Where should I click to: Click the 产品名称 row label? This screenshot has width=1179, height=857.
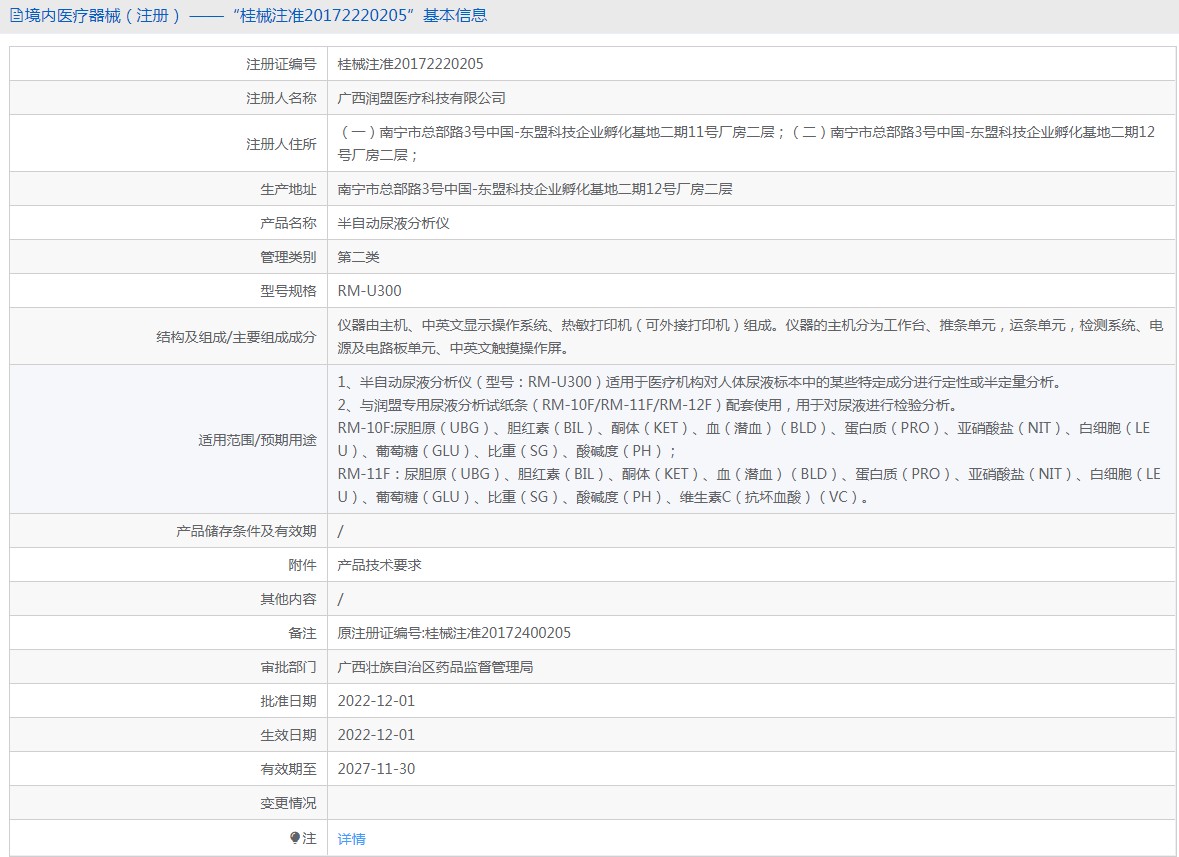pyautogui.click(x=289, y=223)
